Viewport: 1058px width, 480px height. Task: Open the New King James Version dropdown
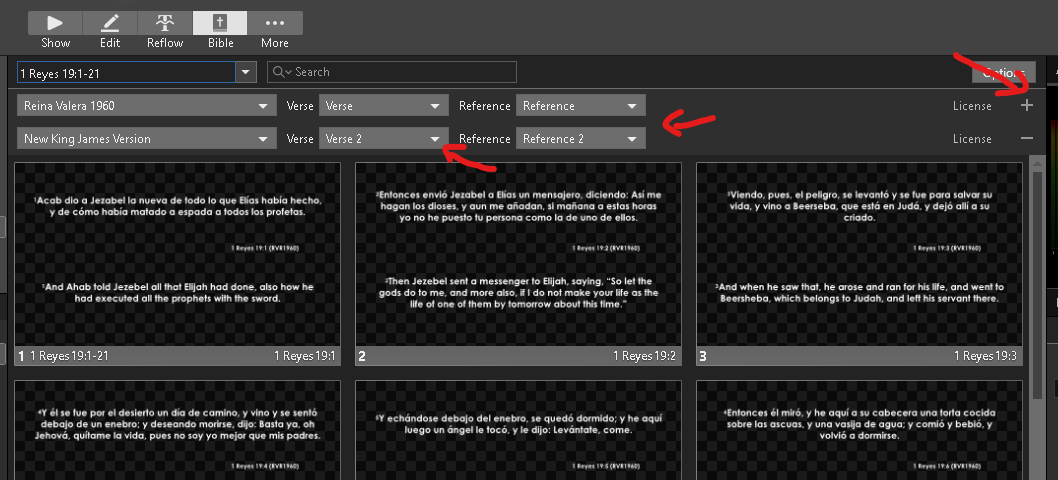click(x=146, y=138)
